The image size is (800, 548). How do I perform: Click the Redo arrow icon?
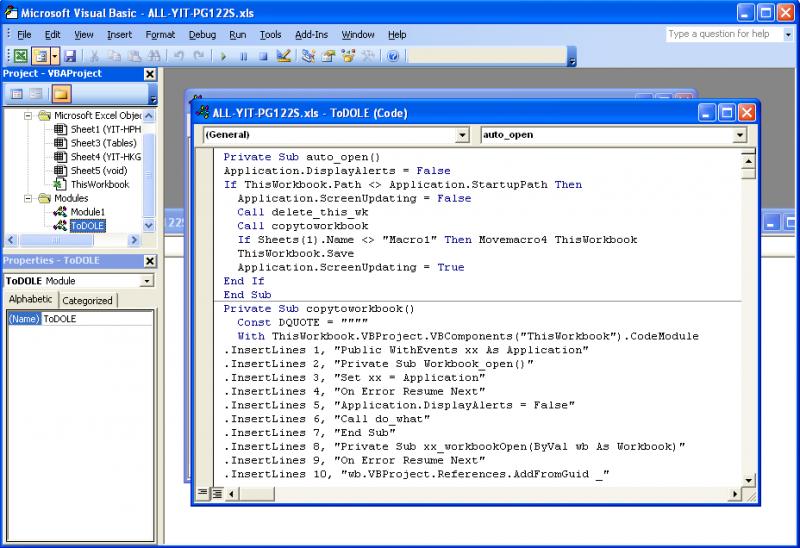(x=198, y=56)
